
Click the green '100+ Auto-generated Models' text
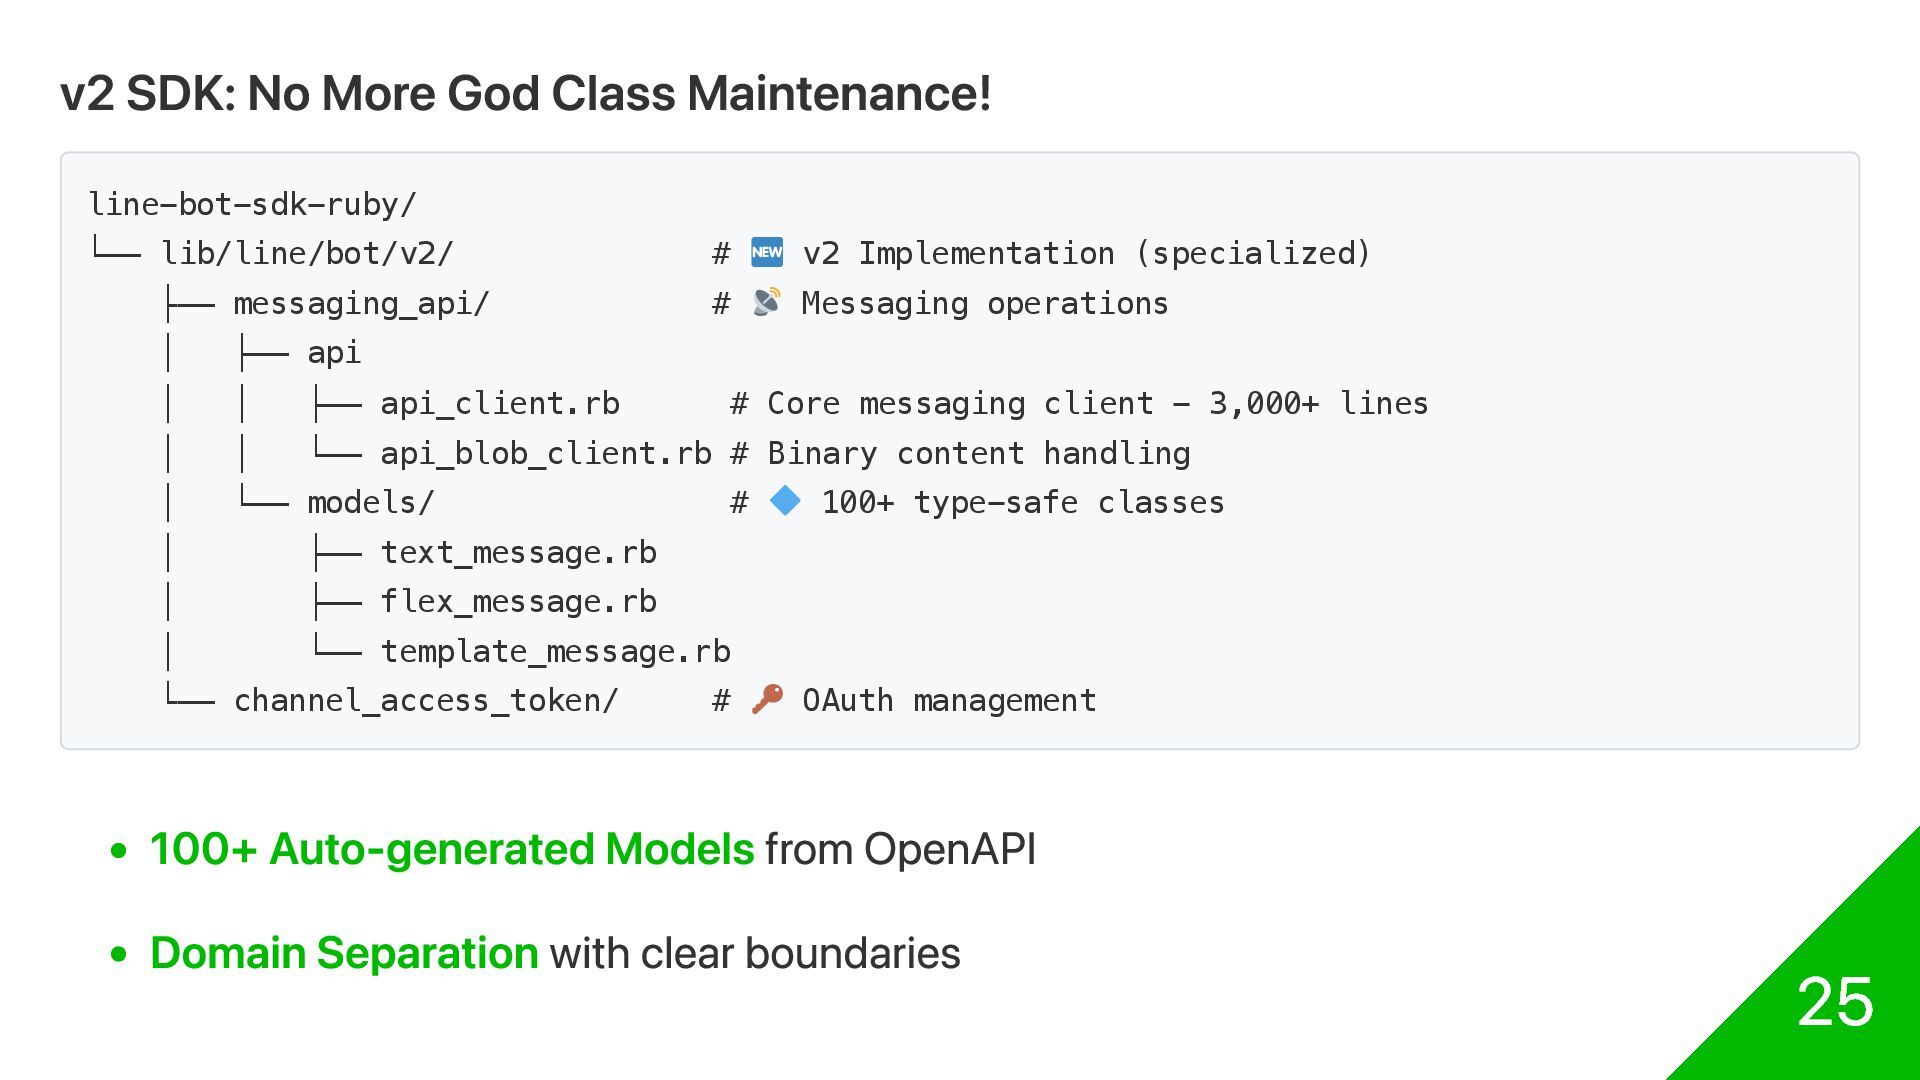click(x=452, y=849)
